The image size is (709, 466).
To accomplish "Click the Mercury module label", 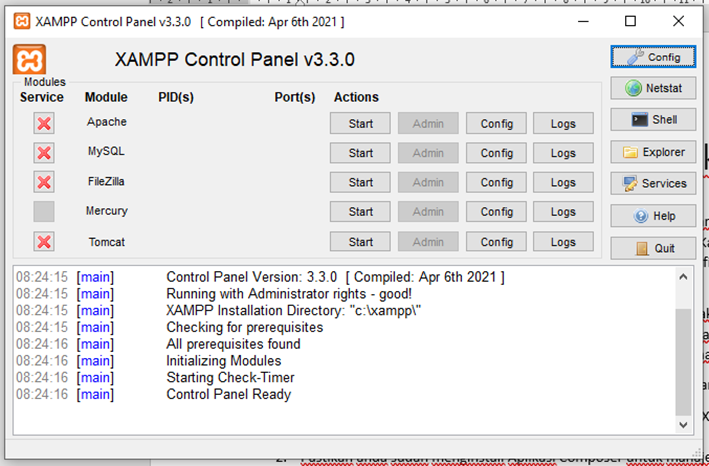I will tap(107, 211).
